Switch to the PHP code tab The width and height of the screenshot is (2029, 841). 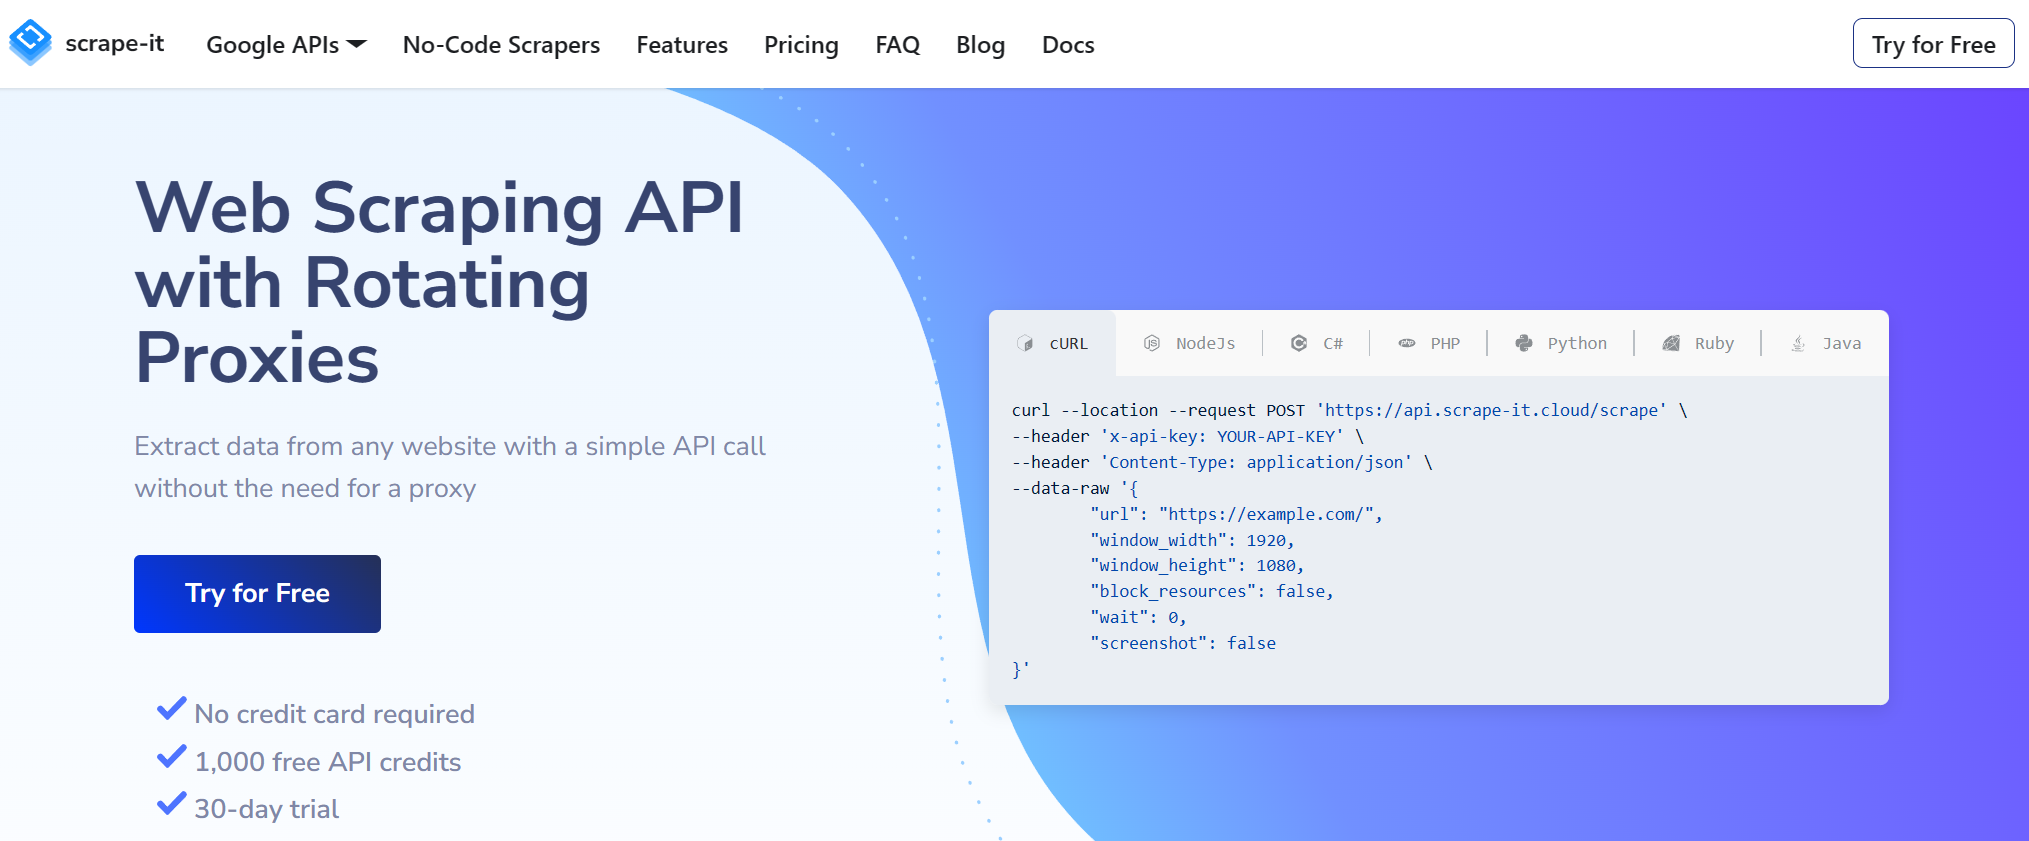[x=1428, y=343]
